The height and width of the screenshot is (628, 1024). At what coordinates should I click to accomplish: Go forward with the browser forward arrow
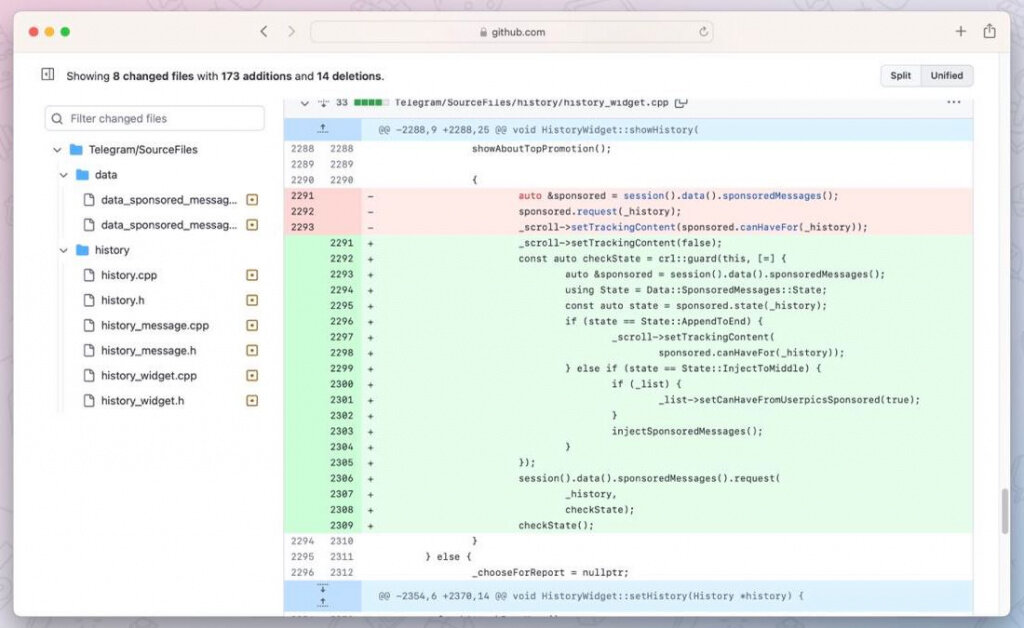pos(291,31)
